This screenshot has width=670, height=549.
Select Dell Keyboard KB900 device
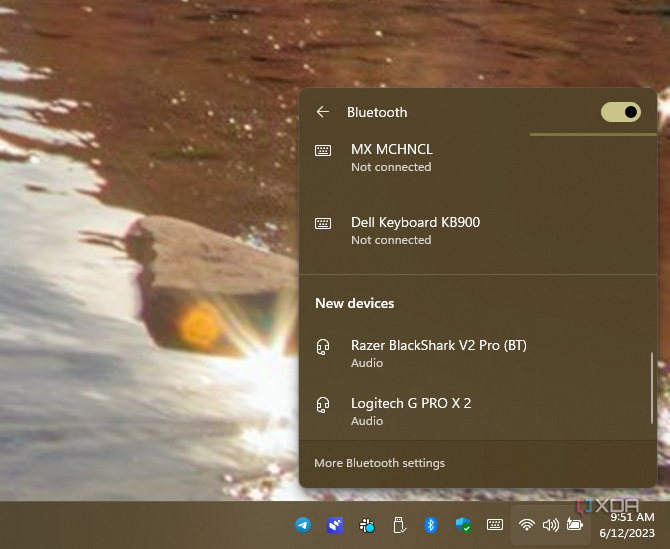(x=415, y=230)
